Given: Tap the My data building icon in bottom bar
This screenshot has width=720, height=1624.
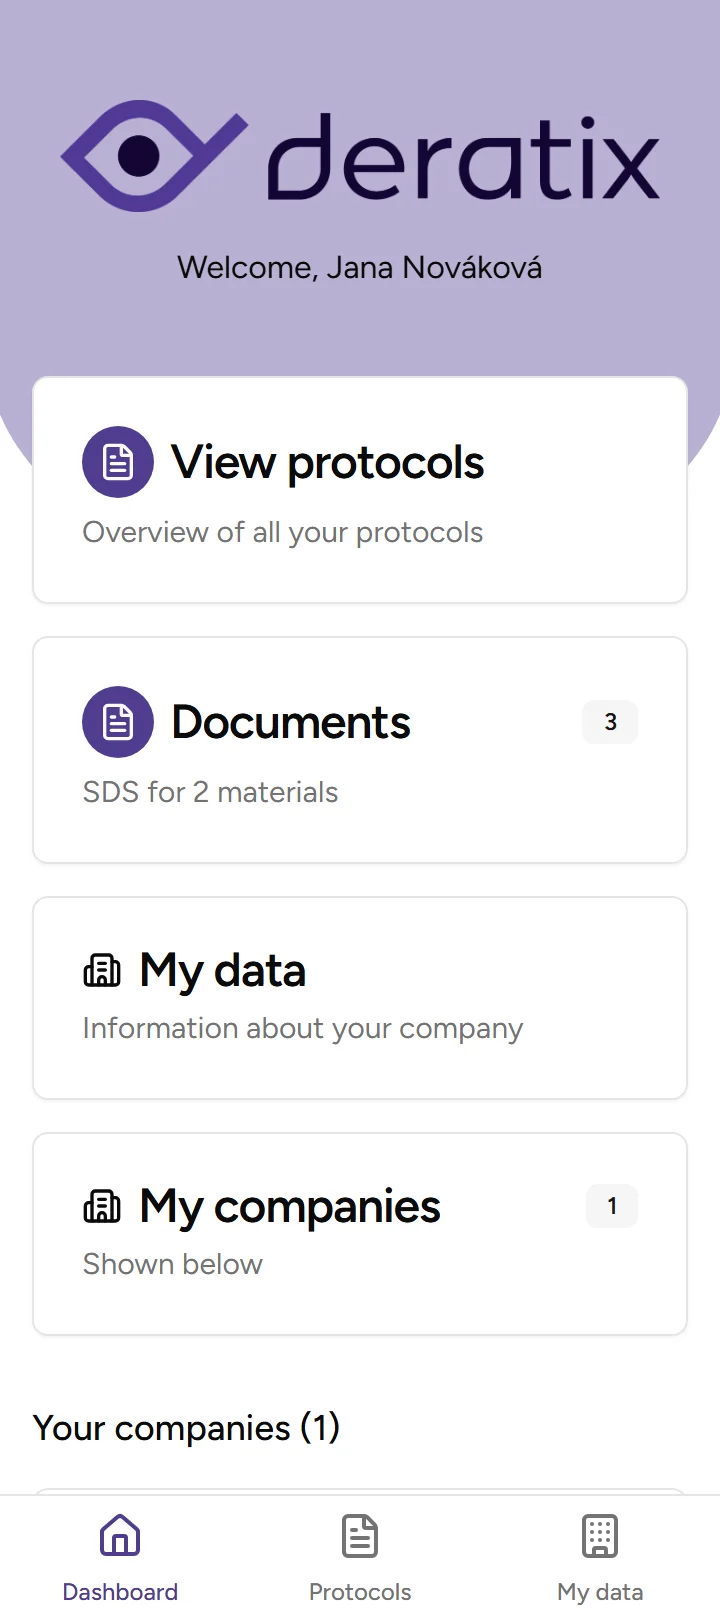Looking at the screenshot, I should 599,1536.
